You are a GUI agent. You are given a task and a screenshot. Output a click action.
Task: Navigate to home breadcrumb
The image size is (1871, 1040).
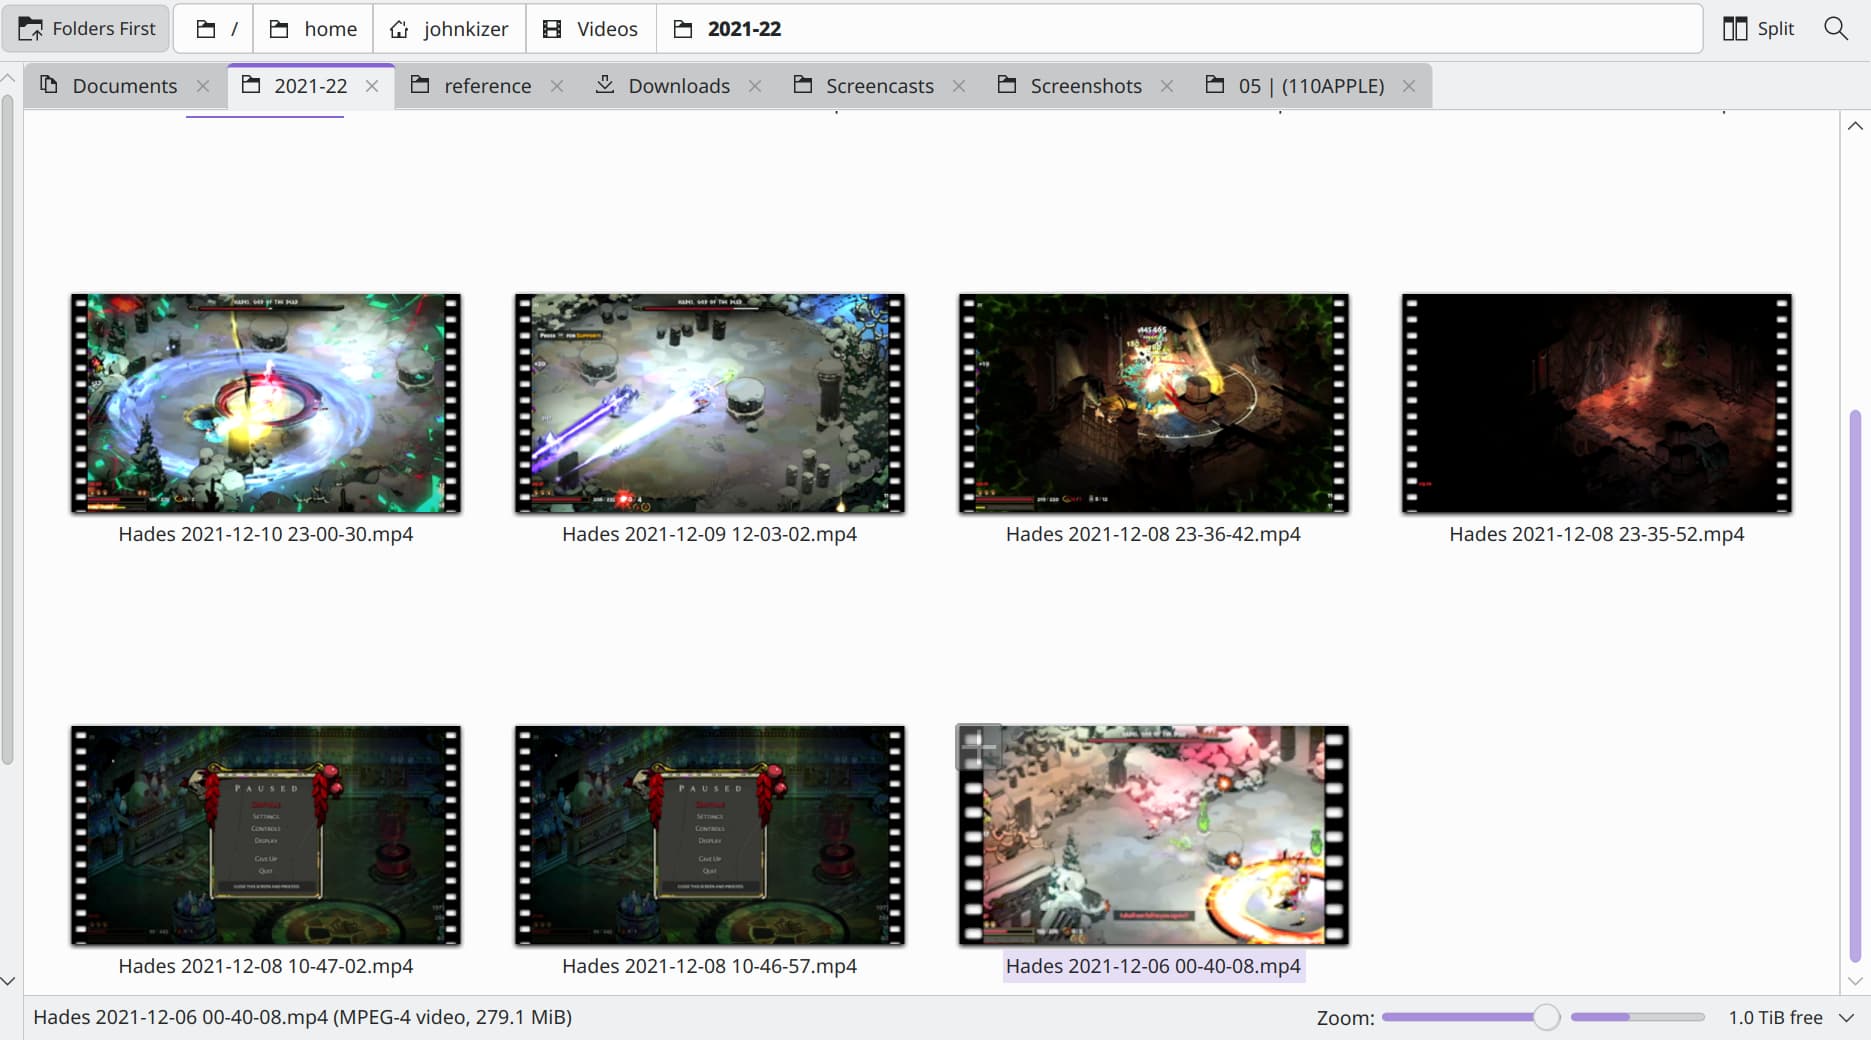click(313, 29)
